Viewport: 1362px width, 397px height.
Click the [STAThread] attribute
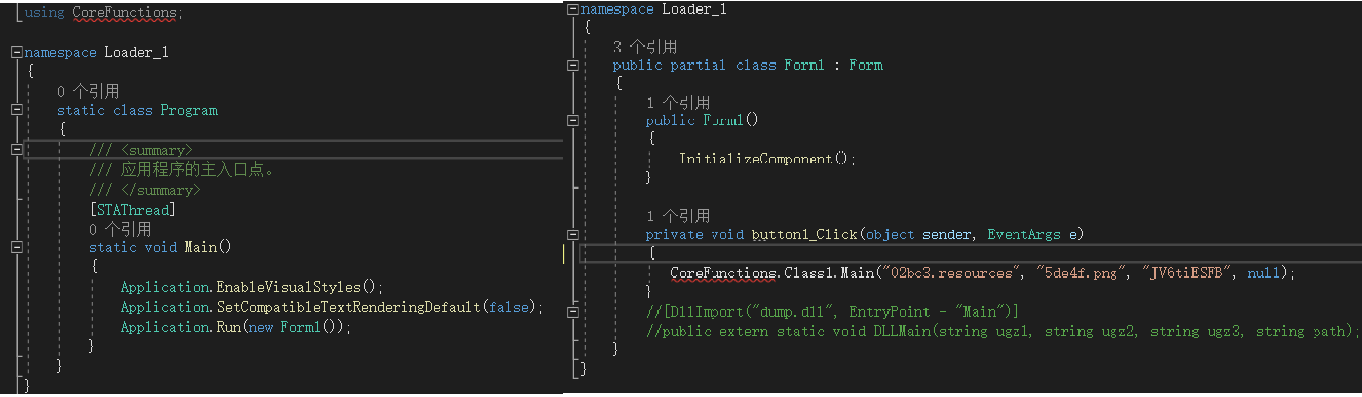point(132,209)
